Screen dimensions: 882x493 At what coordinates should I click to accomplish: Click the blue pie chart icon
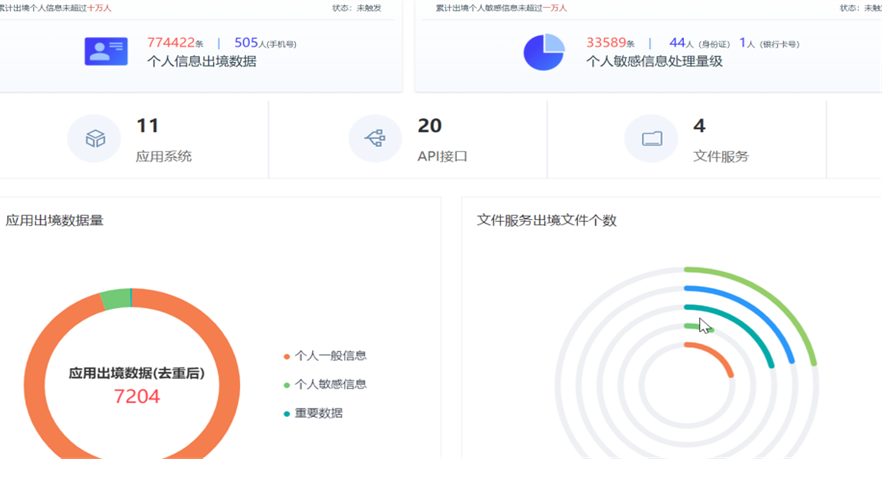point(544,52)
